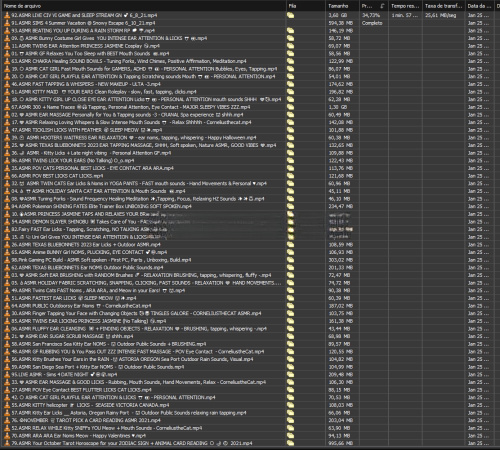The height and width of the screenshot is (450, 500).
Task: Select the FAST TAPPING & WHISPERS file row
Action: 144,84
